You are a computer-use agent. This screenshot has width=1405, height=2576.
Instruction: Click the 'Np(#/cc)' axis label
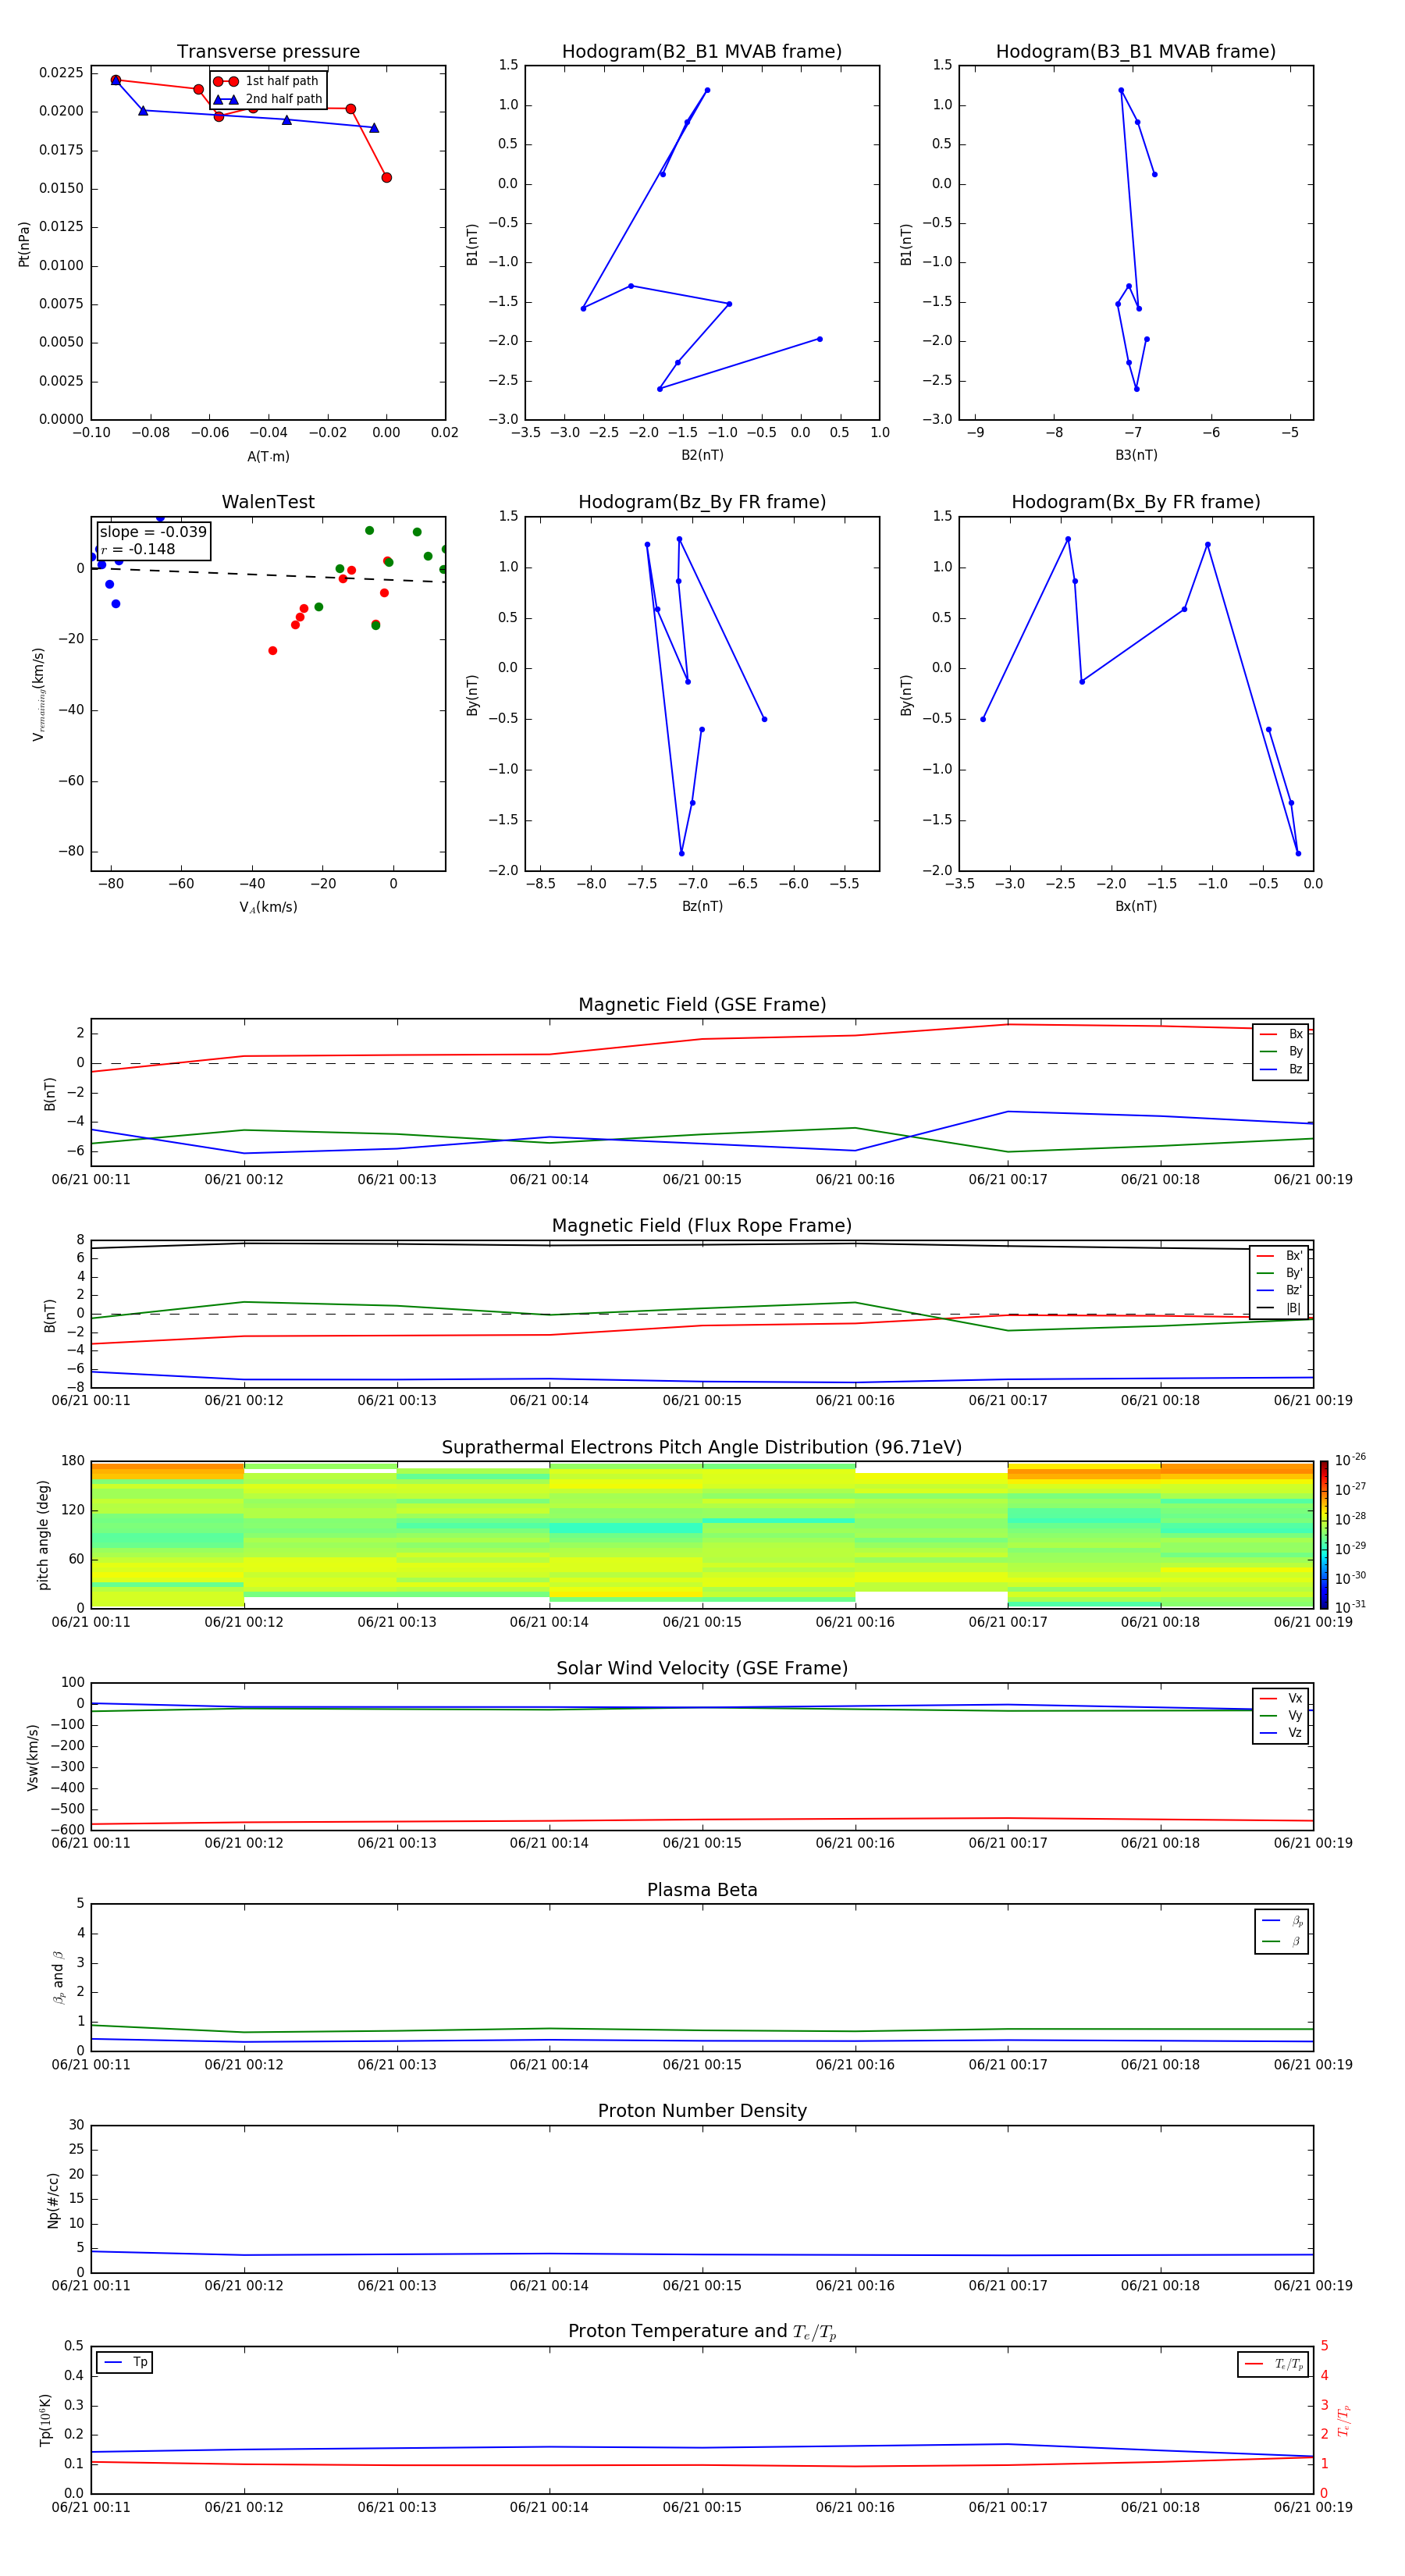click(53, 2199)
